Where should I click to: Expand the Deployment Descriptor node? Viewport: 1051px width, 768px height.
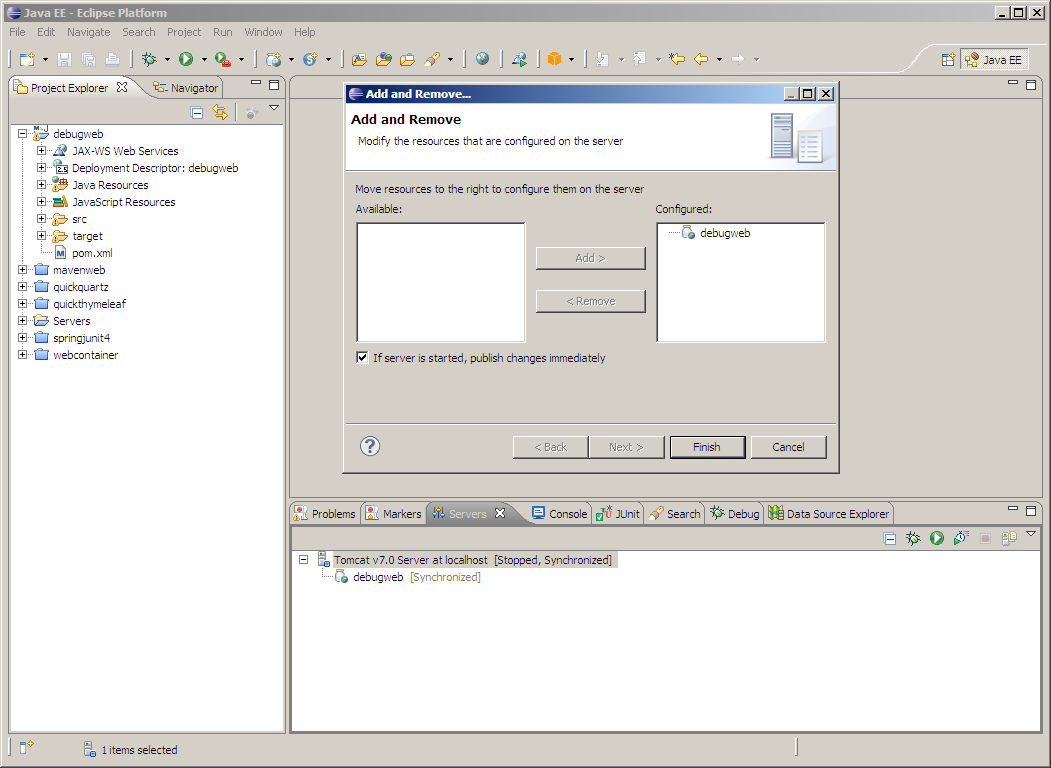coord(42,168)
